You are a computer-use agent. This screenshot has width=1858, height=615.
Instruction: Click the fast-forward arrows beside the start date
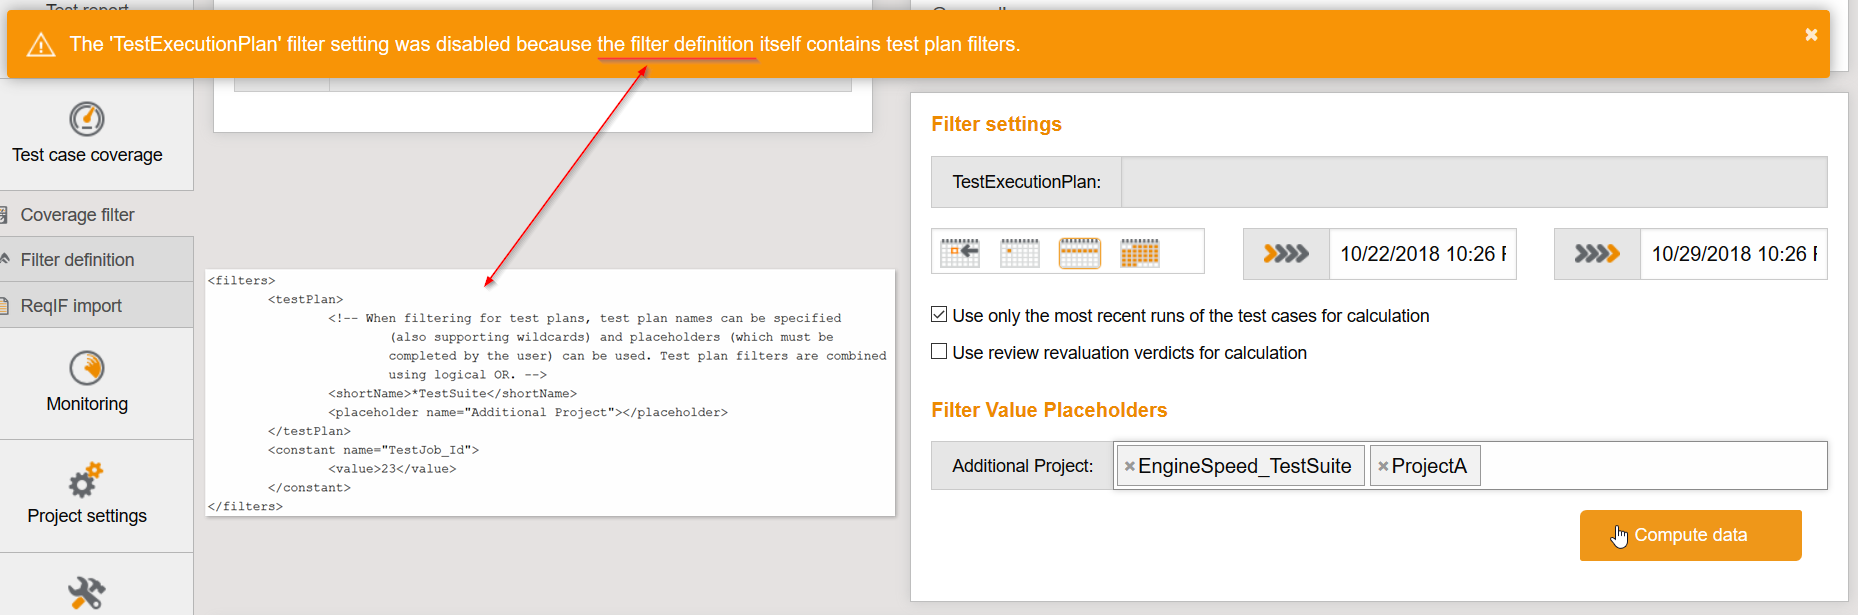pyautogui.click(x=1286, y=253)
